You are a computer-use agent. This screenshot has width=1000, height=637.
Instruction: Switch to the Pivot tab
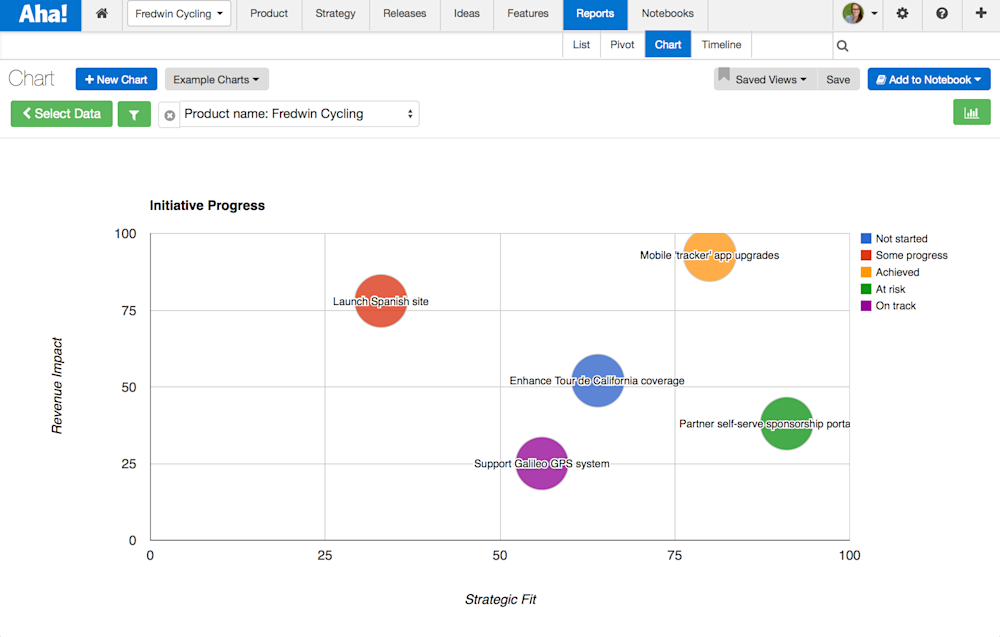(x=621, y=45)
